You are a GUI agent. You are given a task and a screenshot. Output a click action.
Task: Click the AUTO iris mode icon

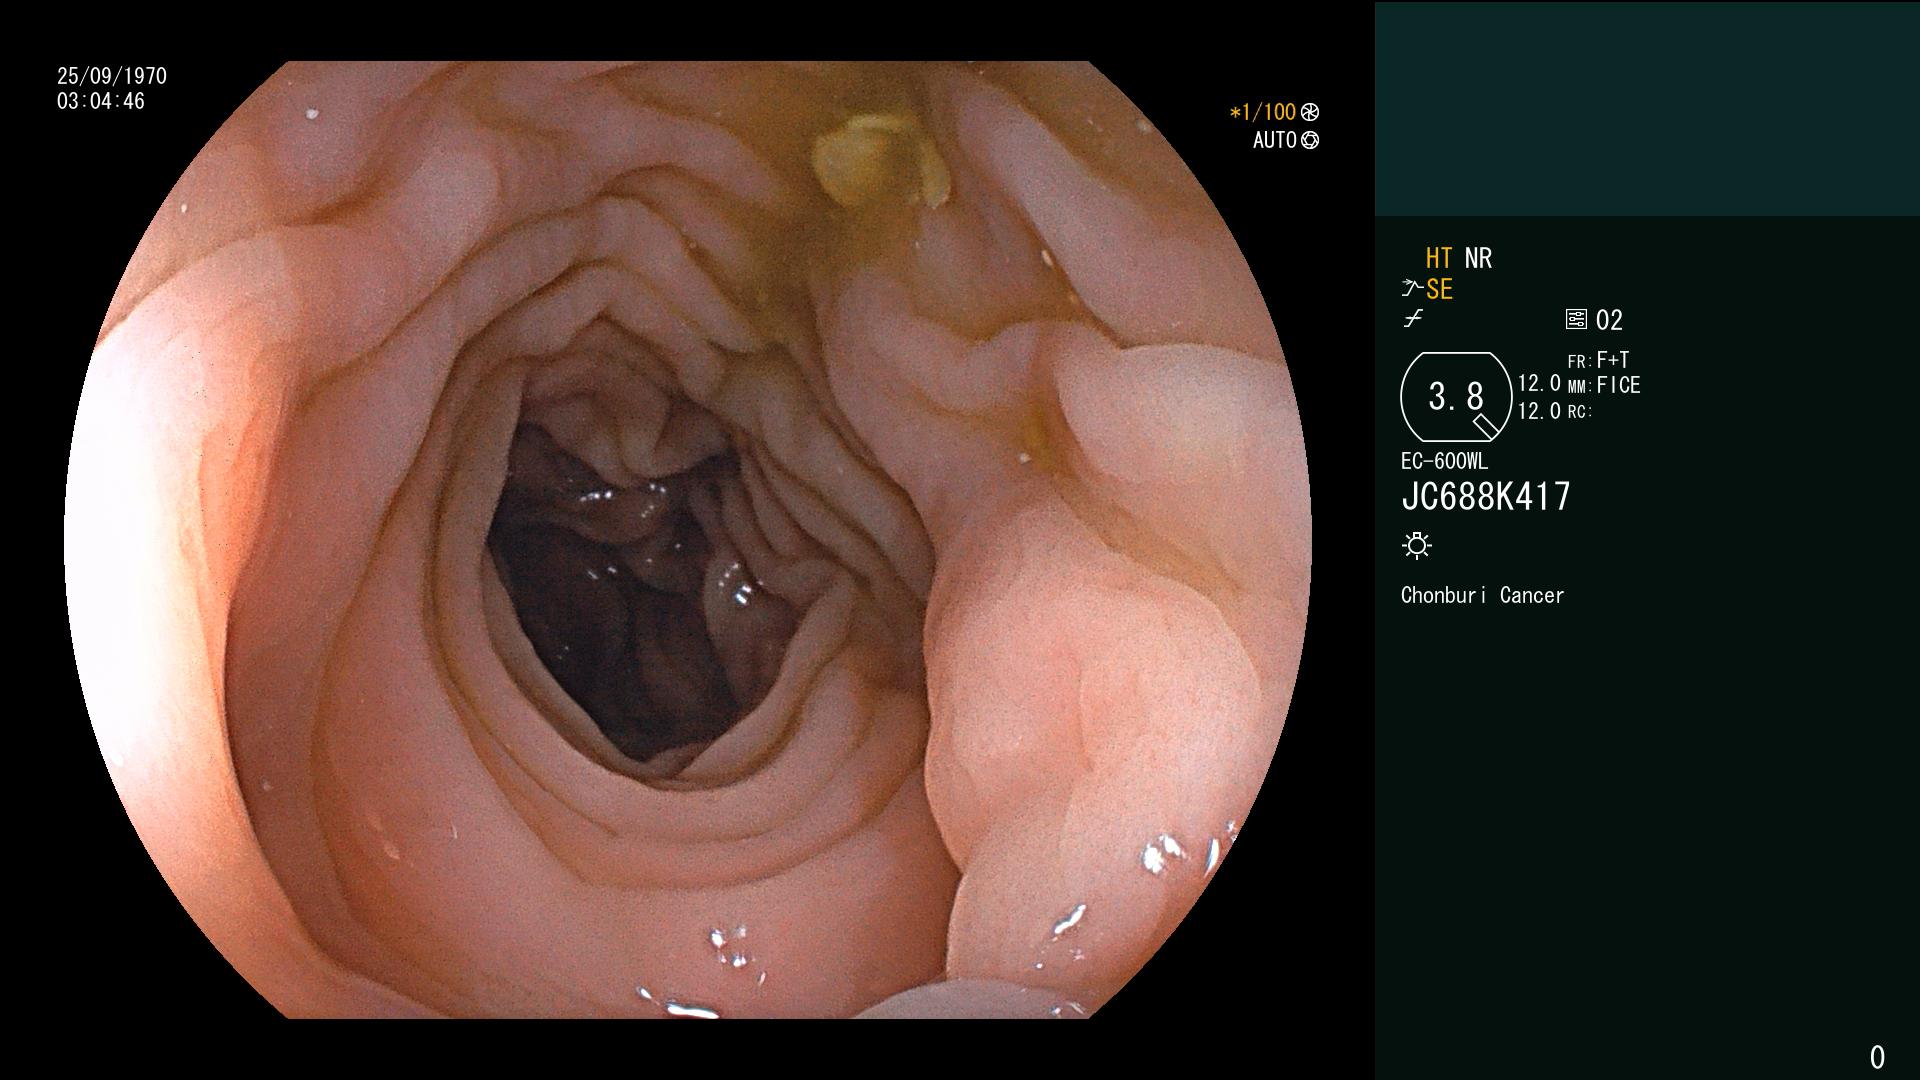click(1310, 141)
